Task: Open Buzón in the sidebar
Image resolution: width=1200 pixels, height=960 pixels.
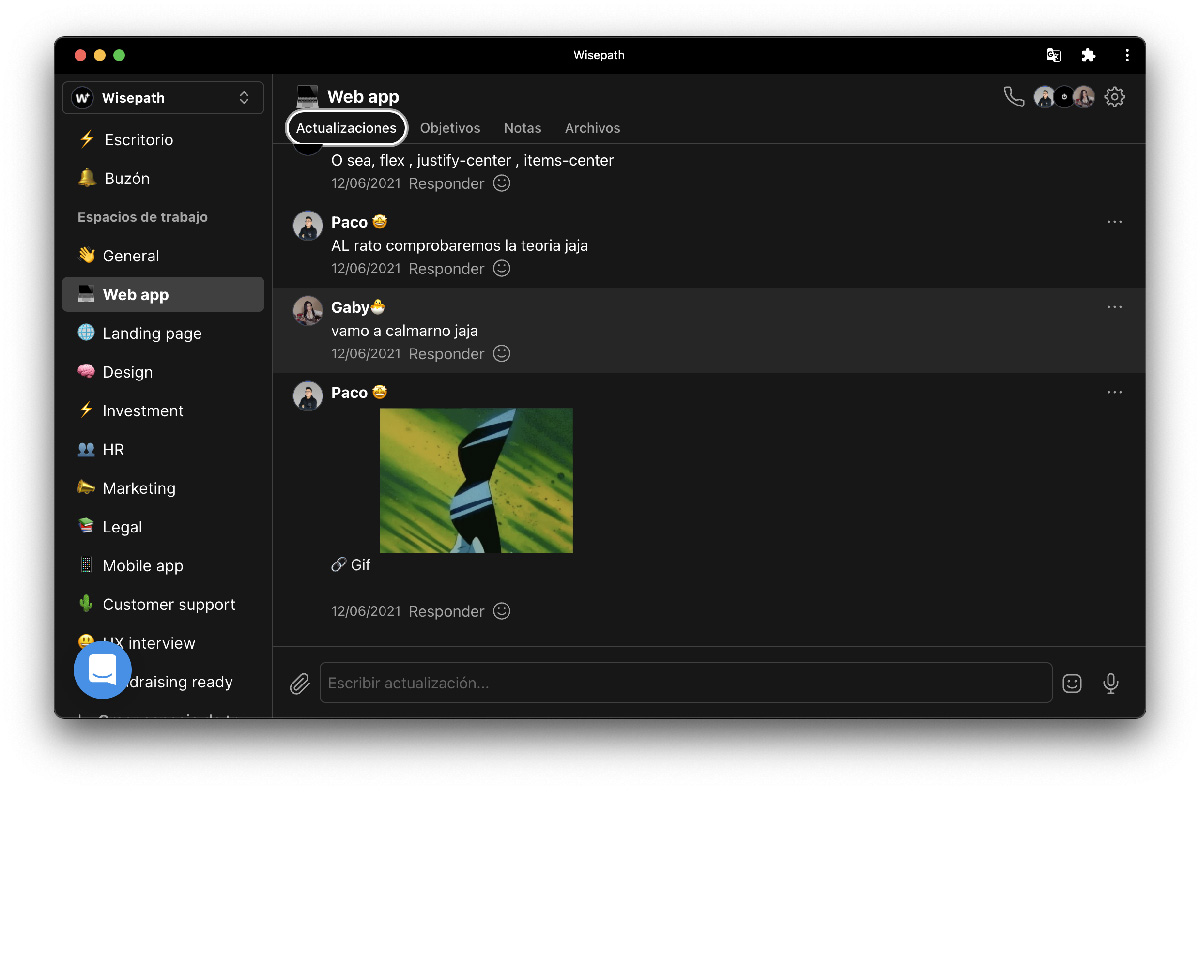Action: (x=163, y=178)
